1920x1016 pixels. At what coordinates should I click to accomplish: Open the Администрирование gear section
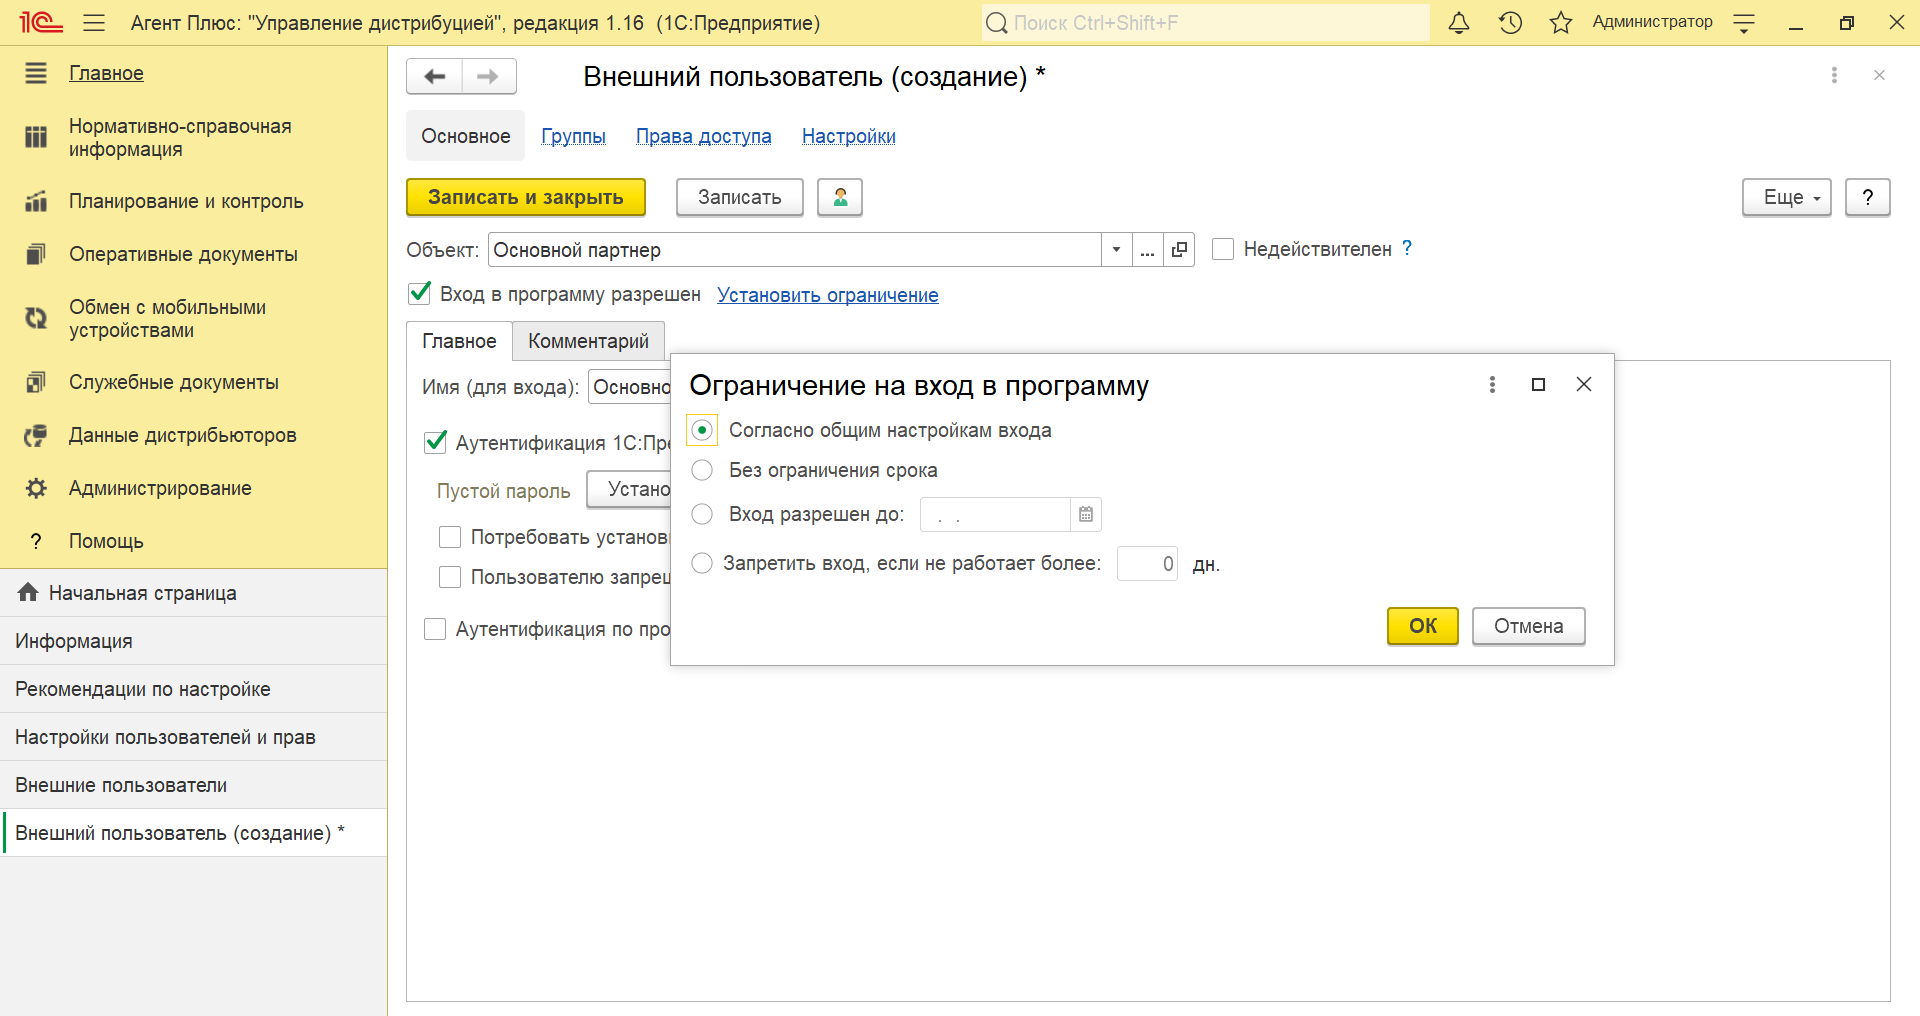tap(160, 488)
